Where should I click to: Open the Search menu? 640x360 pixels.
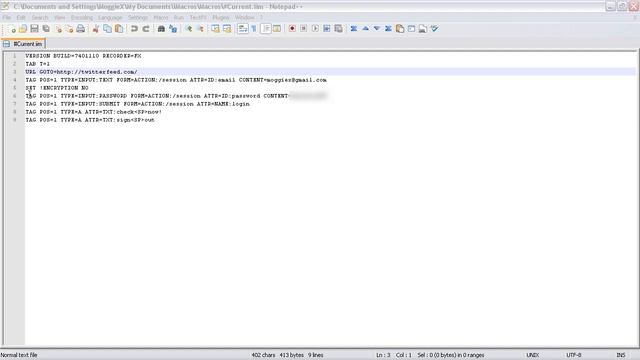40,18
